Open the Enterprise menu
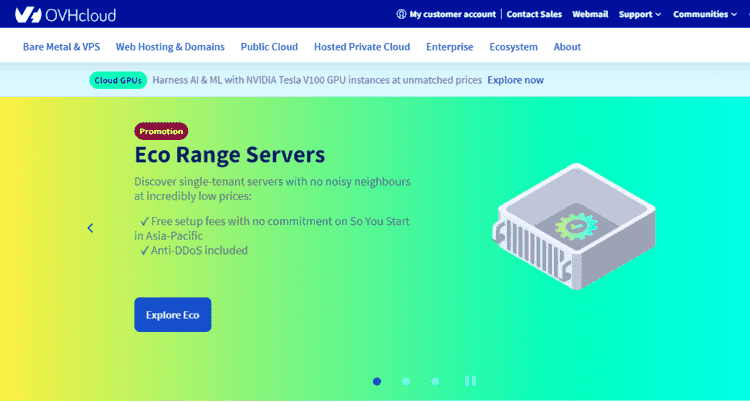750x402 pixels. coord(450,47)
